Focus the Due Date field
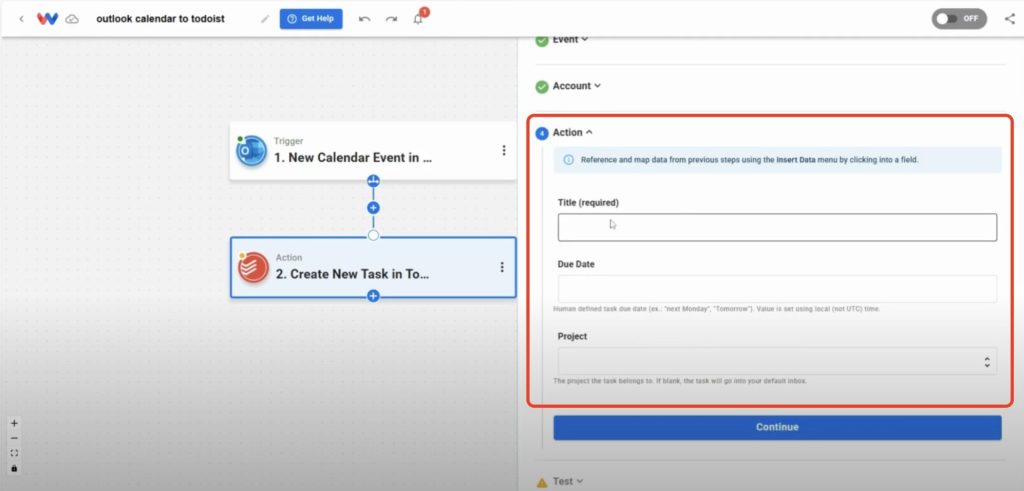1024x491 pixels. (777, 289)
